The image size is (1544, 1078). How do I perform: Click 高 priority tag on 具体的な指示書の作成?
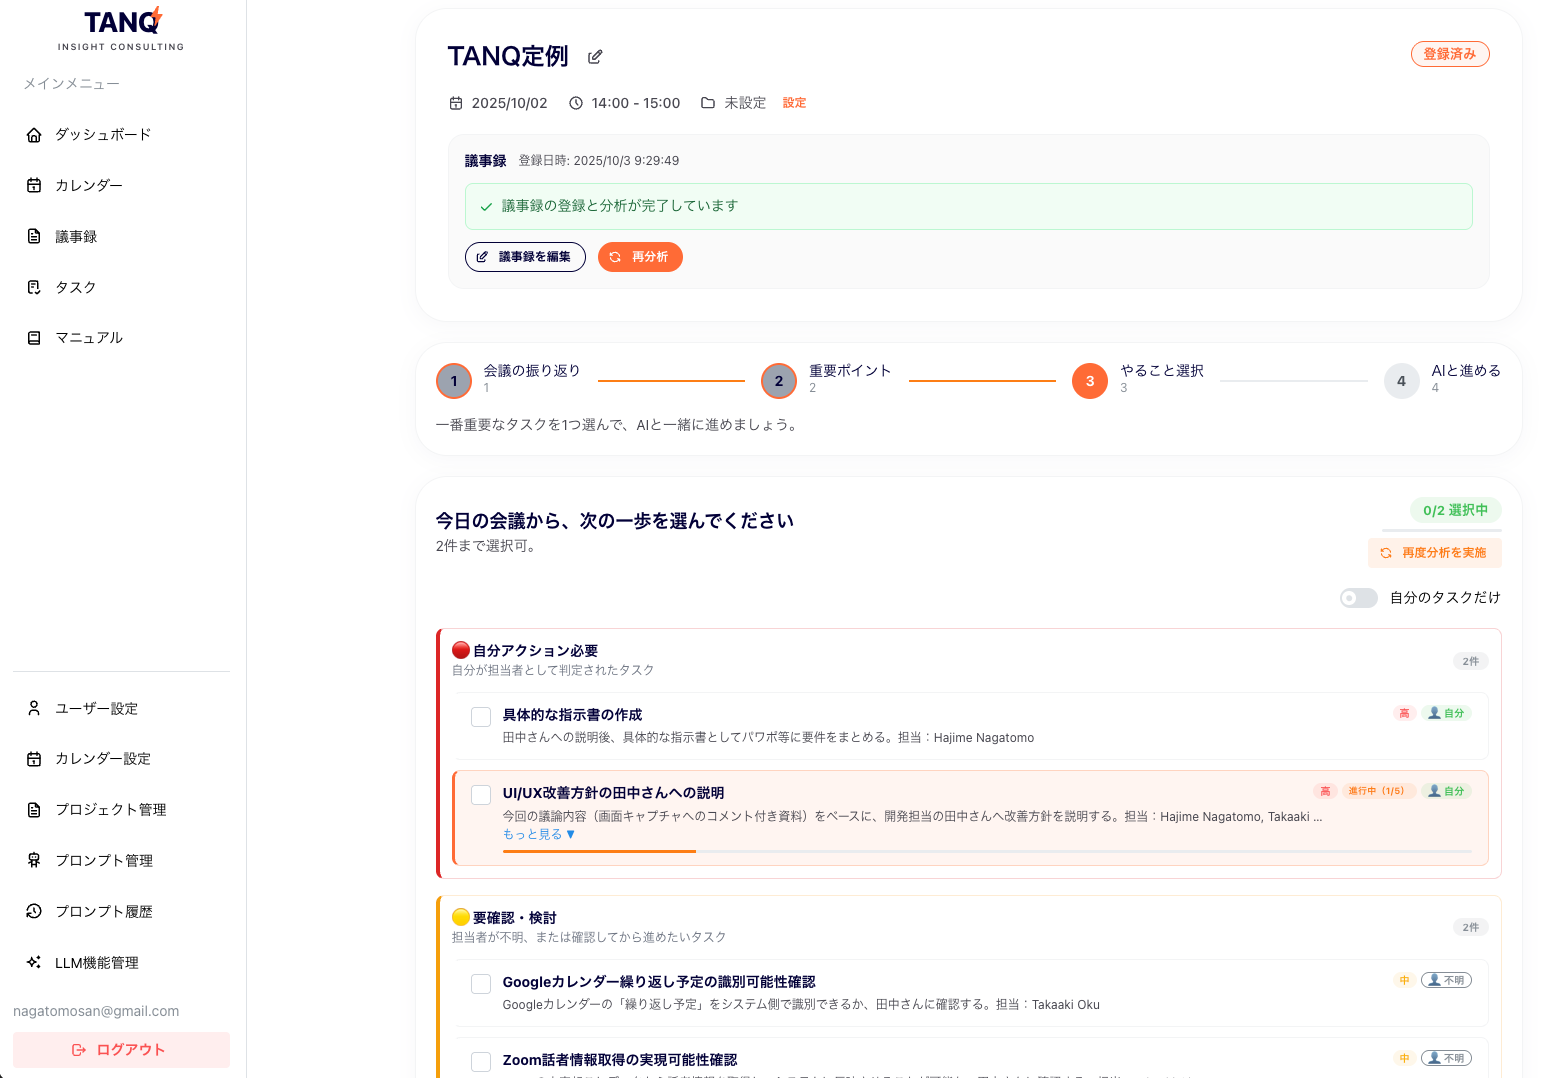1404,713
